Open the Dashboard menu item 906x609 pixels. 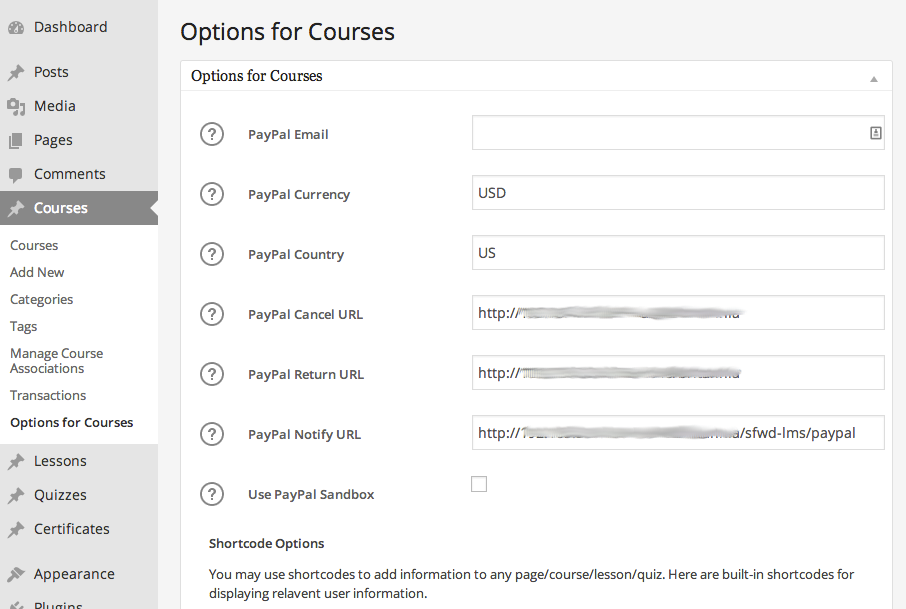[x=70, y=27]
